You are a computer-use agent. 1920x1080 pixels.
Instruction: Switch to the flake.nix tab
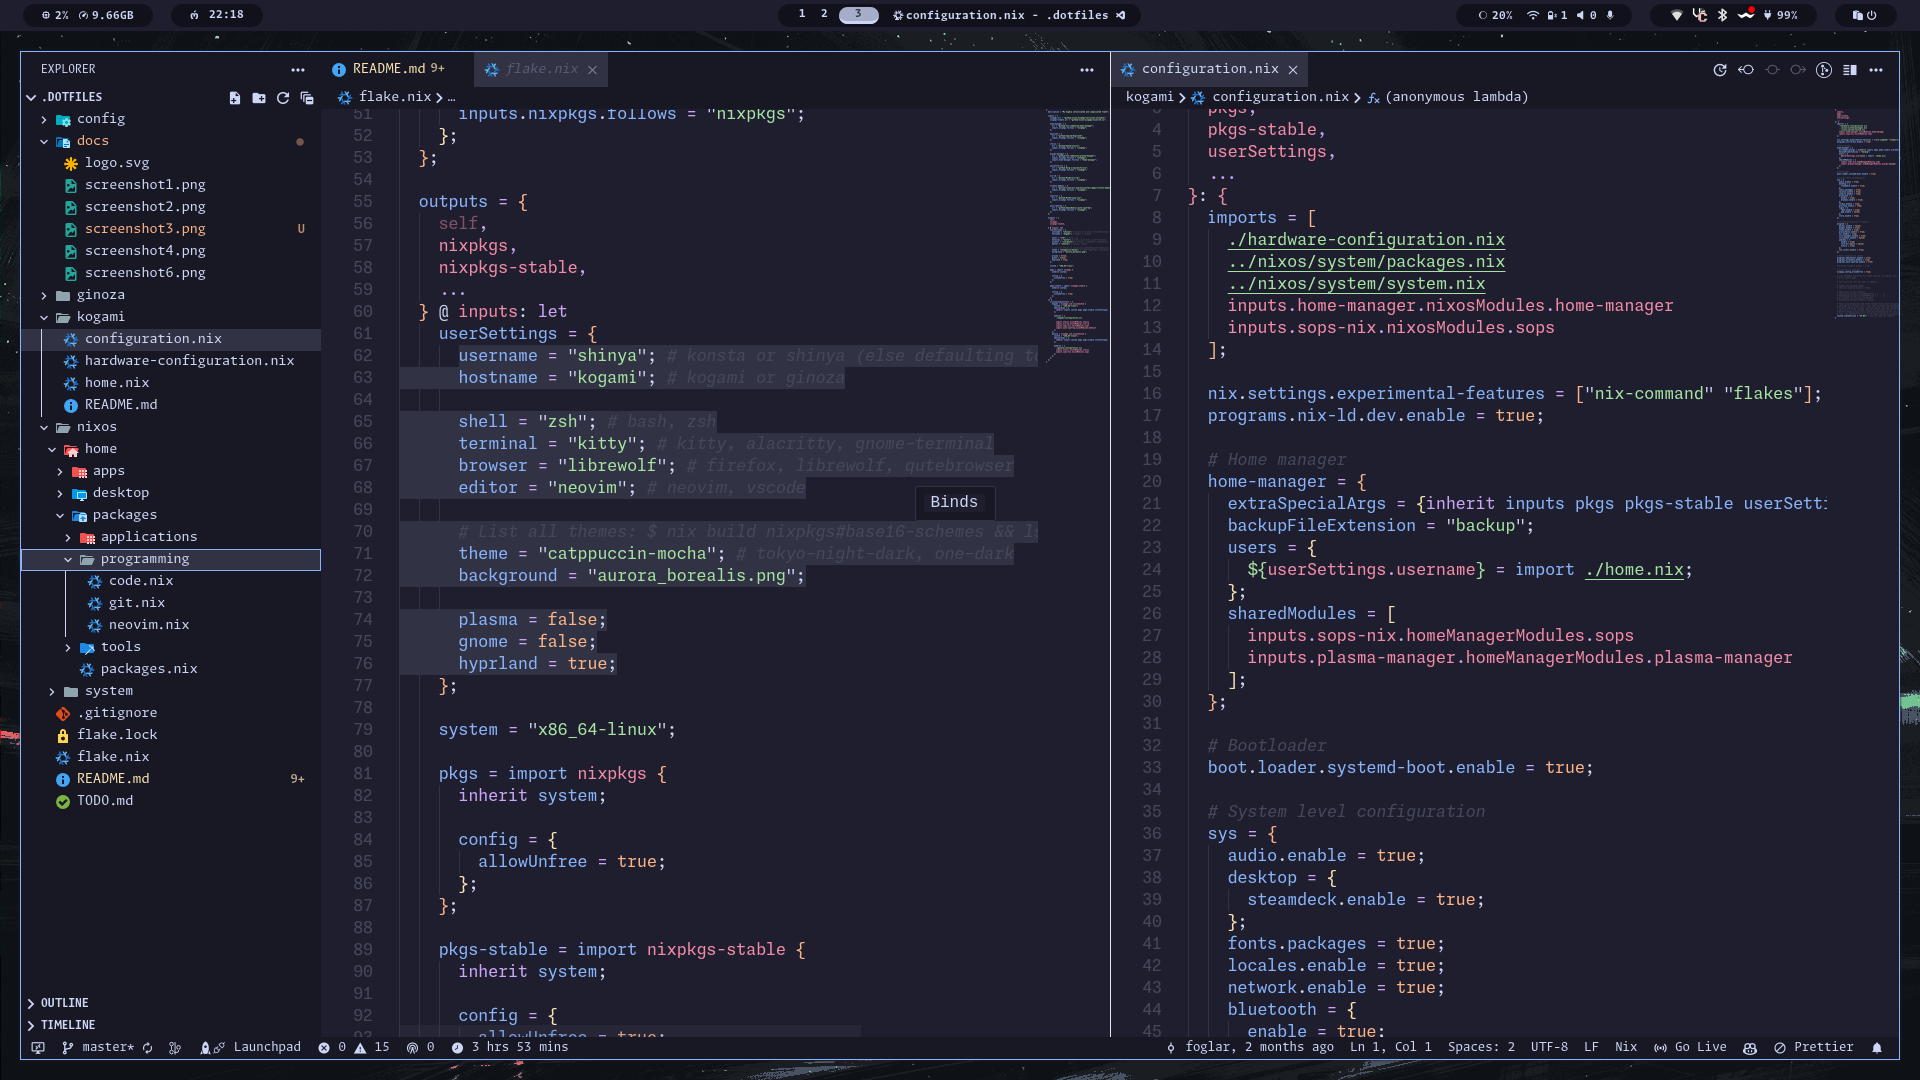pos(541,69)
